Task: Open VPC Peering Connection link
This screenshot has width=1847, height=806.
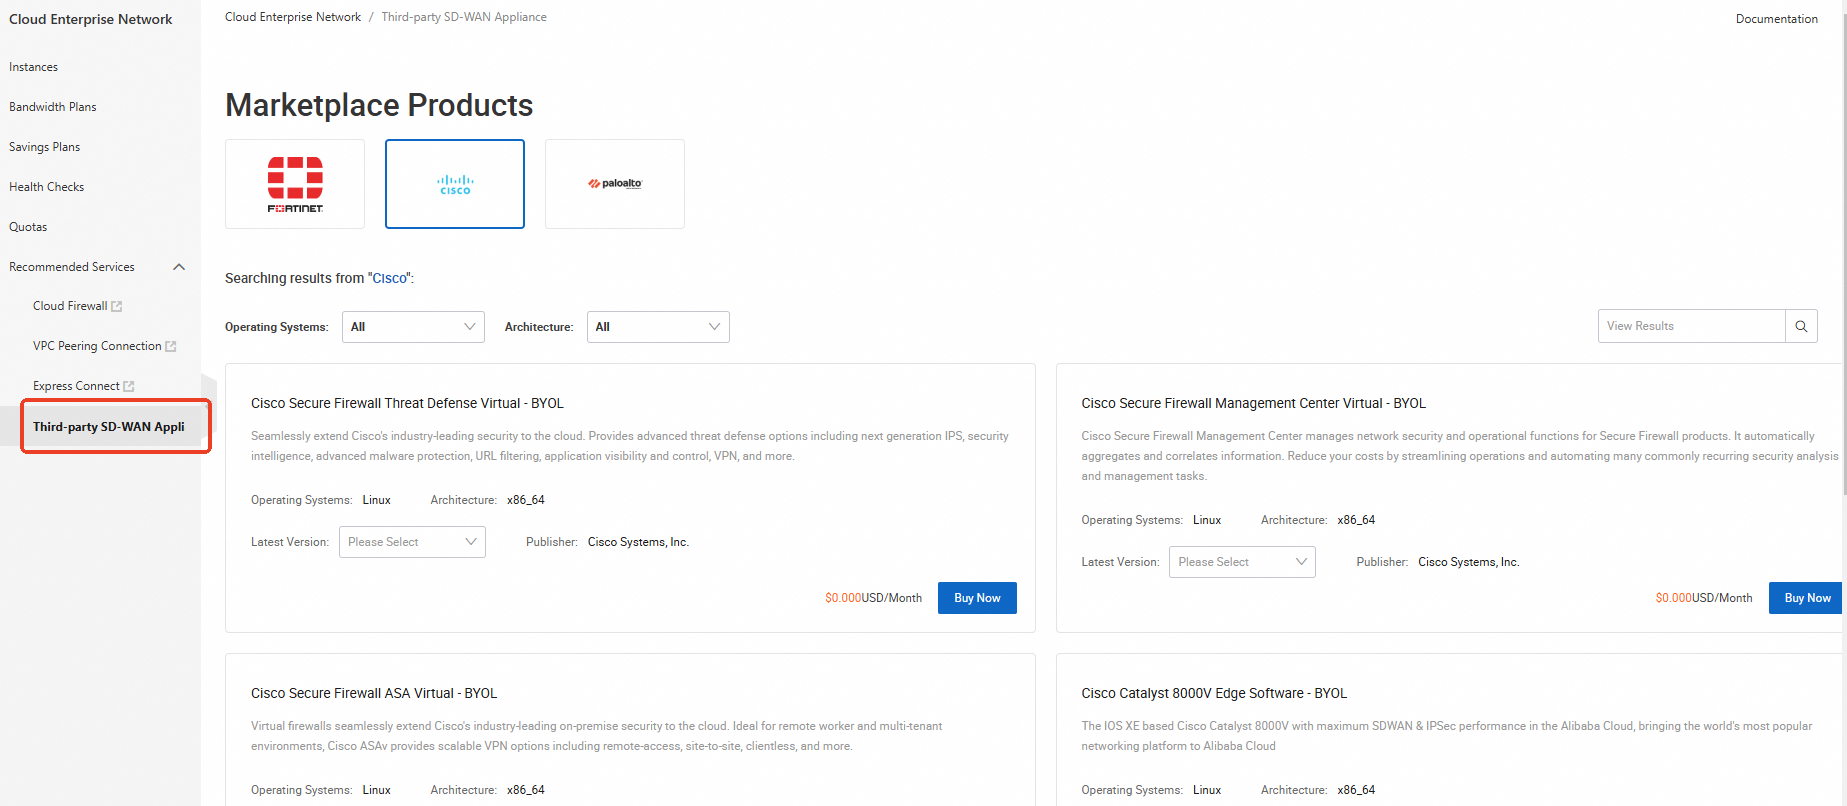Action: point(97,346)
